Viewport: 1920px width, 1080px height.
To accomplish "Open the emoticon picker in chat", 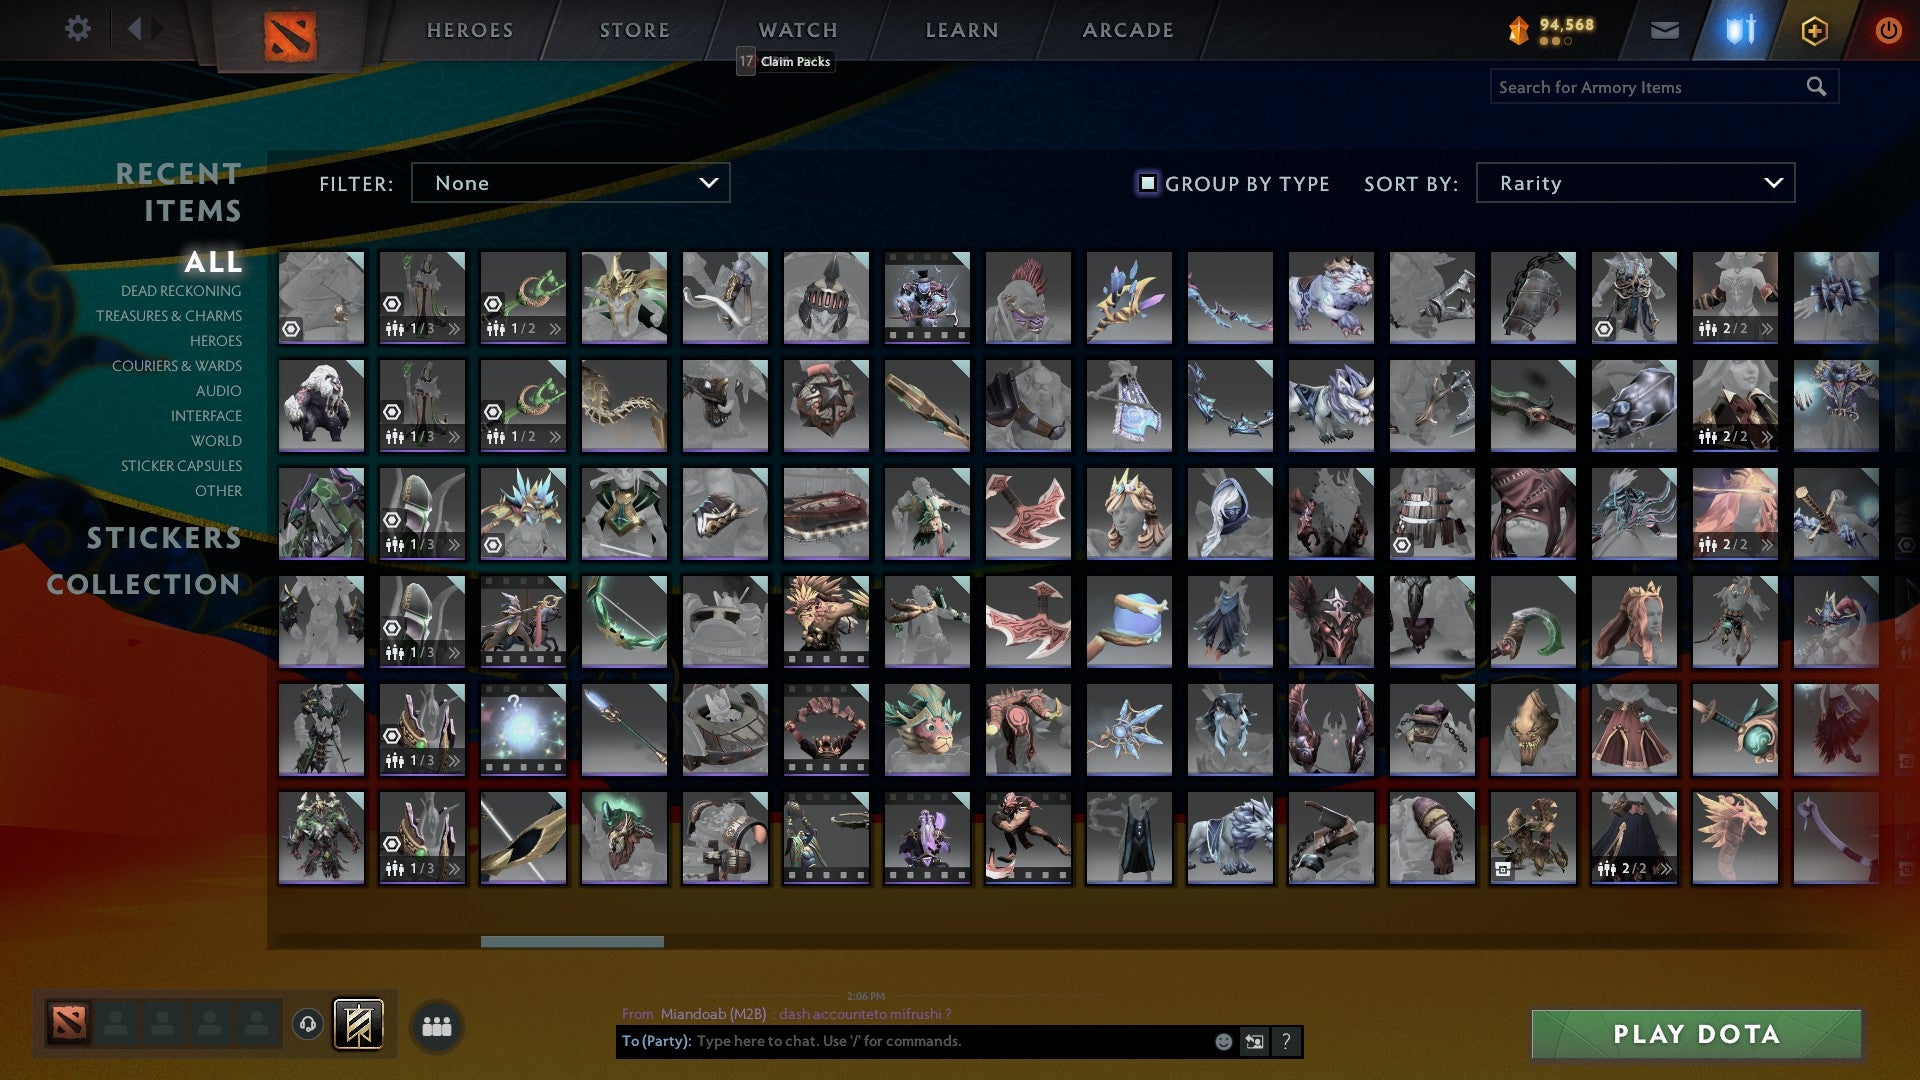I will tap(1223, 1041).
